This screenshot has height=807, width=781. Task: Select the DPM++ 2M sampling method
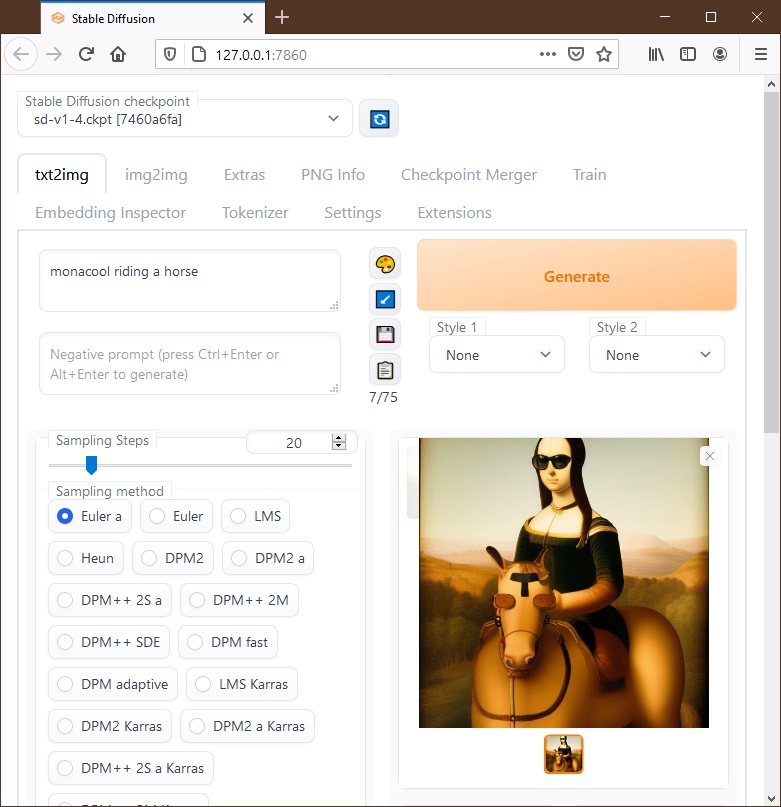click(x=239, y=600)
